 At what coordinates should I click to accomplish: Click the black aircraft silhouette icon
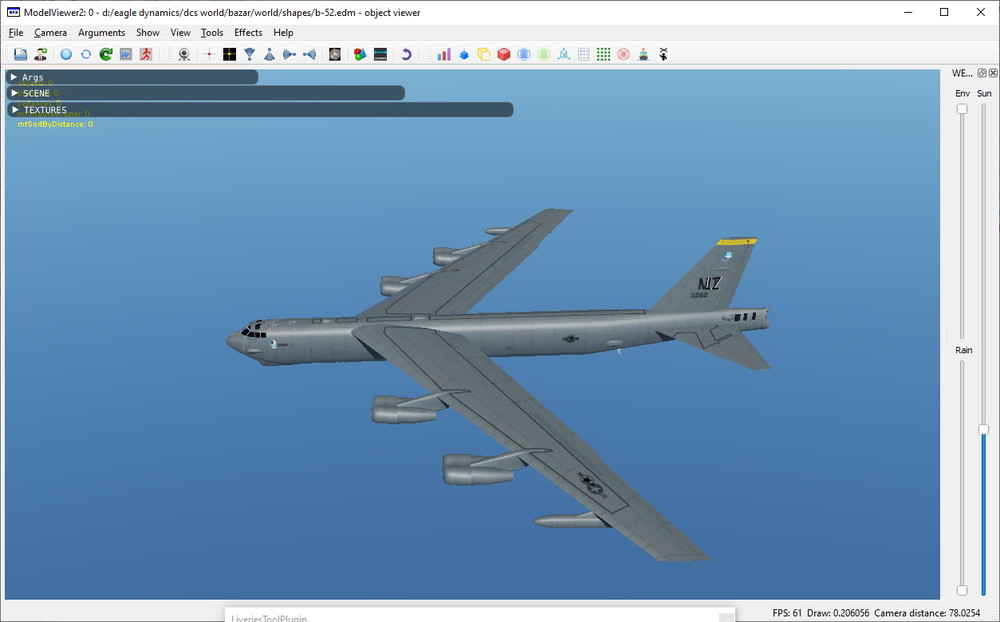pyautogui.click(x=663, y=54)
